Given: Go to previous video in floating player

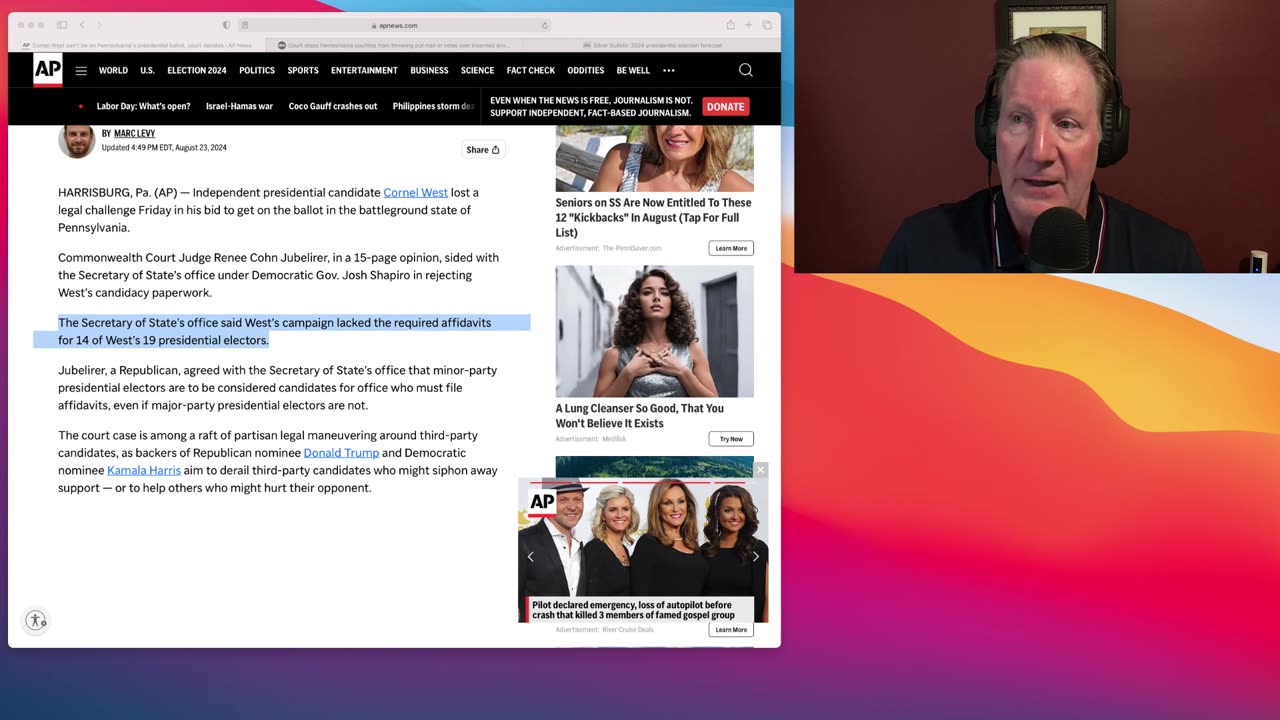Looking at the screenshot, I should coord(531,556).
